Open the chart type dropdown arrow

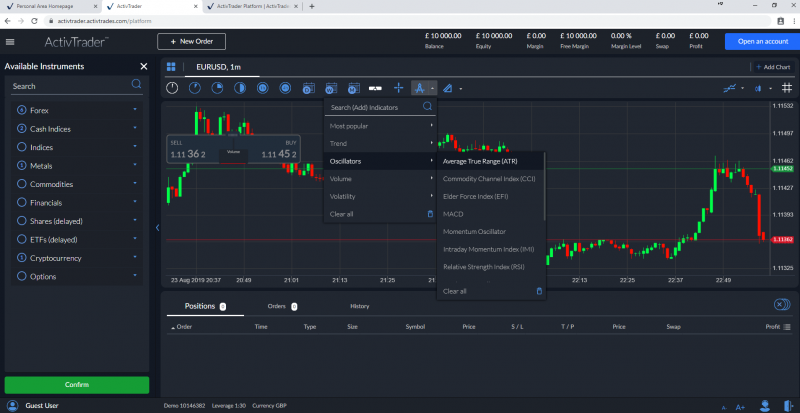[770, 88]
